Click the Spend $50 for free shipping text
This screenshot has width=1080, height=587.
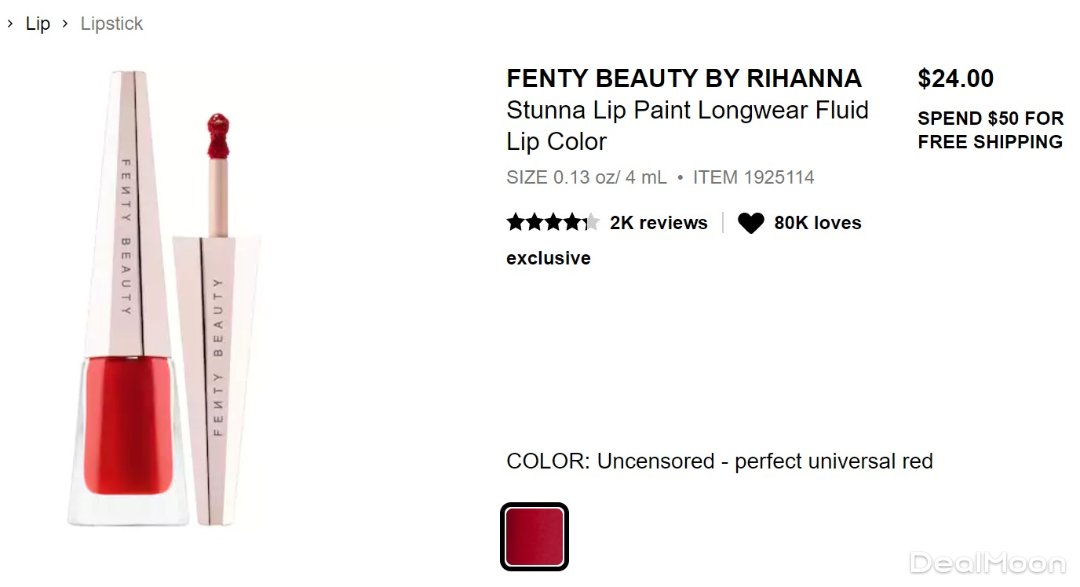click(x=990, y=130)
